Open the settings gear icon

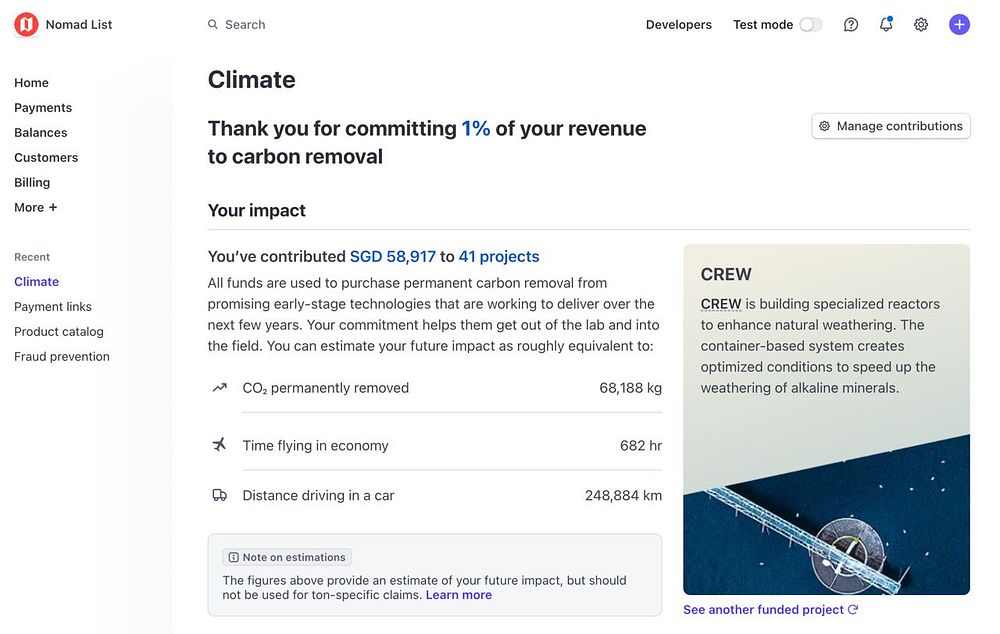(x=921, y=25)
